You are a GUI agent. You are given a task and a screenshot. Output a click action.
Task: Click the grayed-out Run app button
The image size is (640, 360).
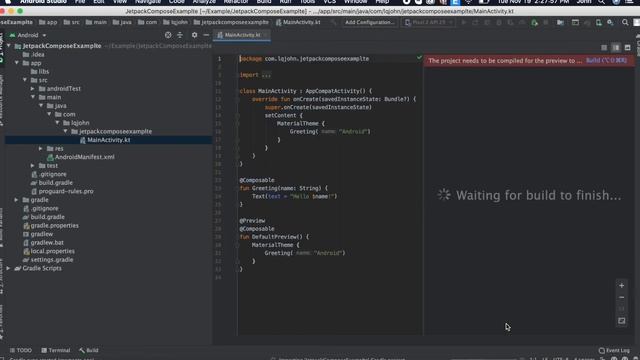(x=464, y=22)
